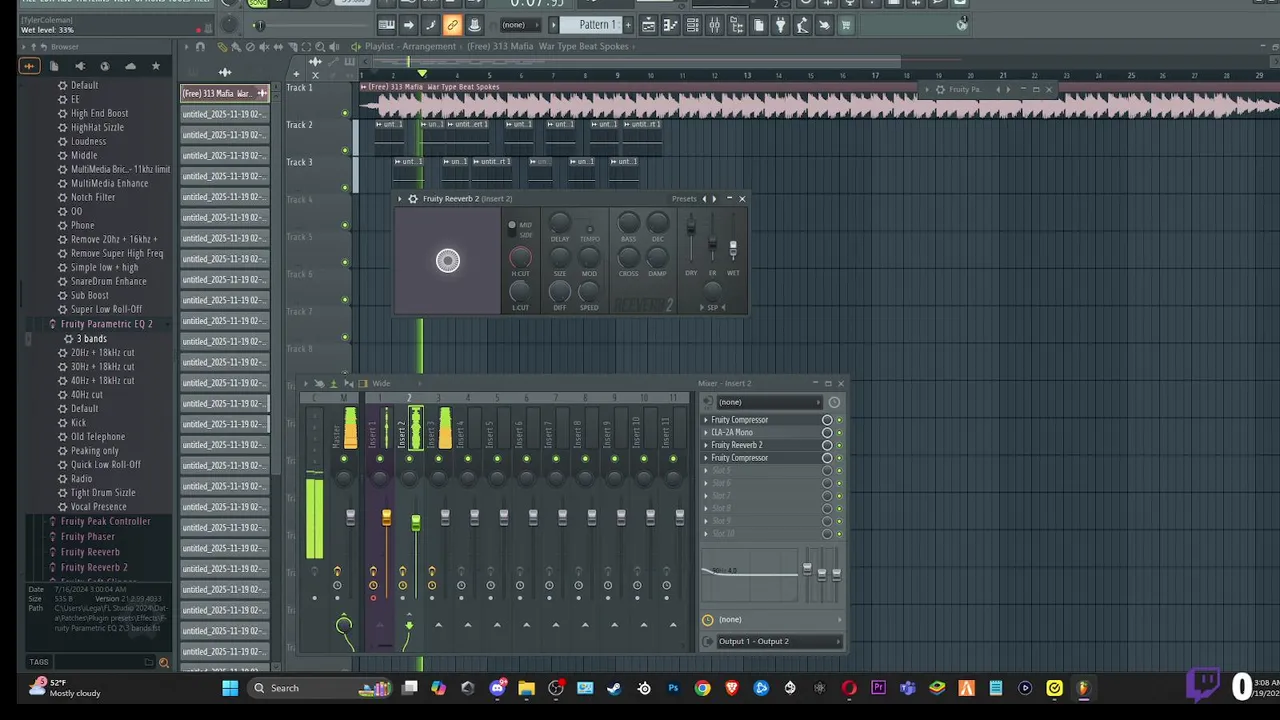
Task: Select next preset in Fruity Reeverb 2
Action: pyautogui.click(x=714, y=199)
